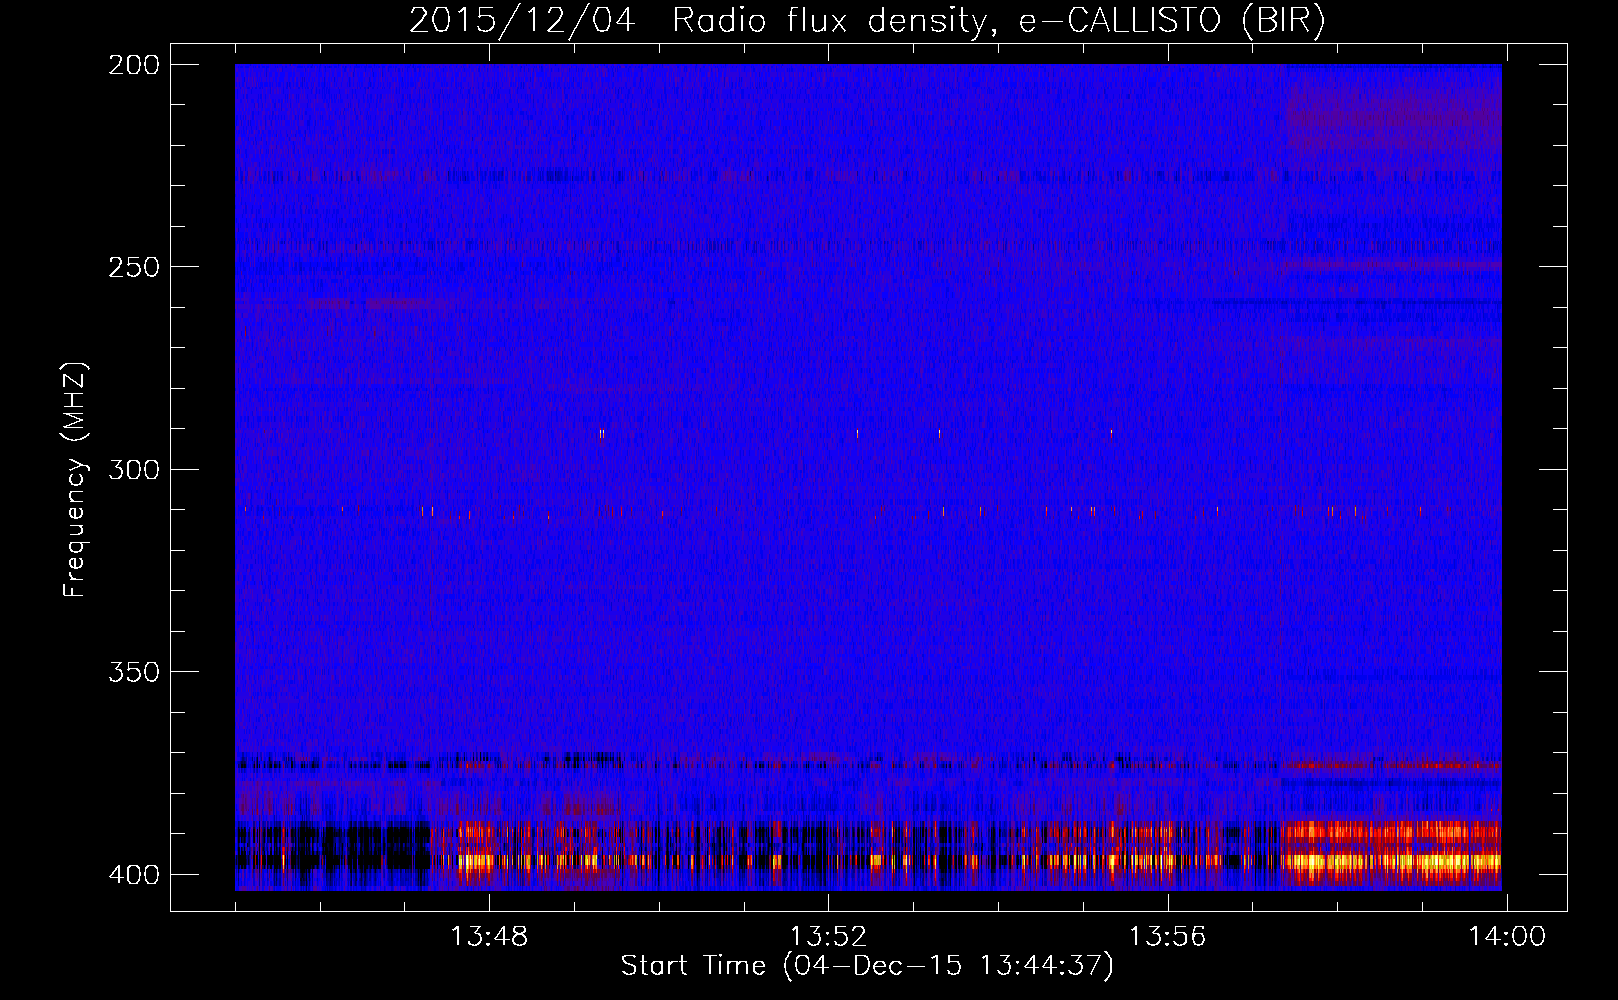Click the 350 frequency tick label
The image size is (1618, 1000).
[133, 672]
